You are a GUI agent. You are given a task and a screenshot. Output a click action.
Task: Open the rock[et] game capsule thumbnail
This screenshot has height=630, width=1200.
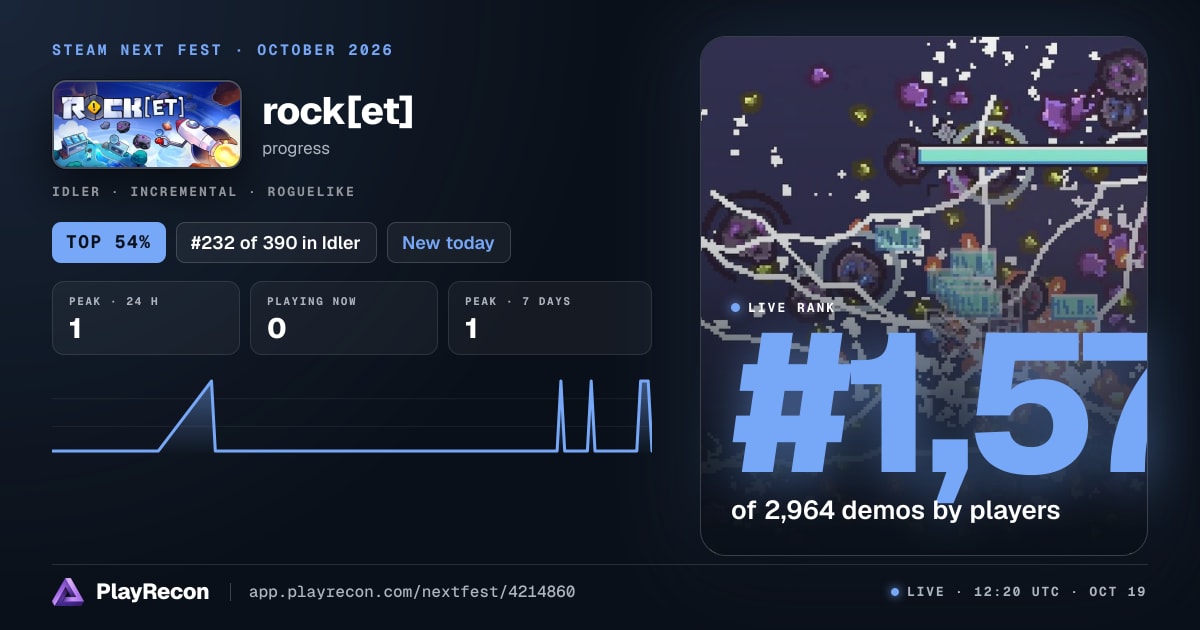pyautogui.click(x=147, y=124)
